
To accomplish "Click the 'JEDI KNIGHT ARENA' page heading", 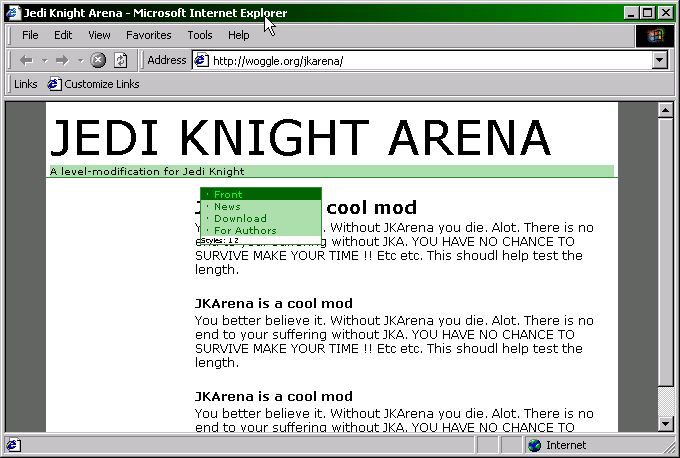I will 301,138.
